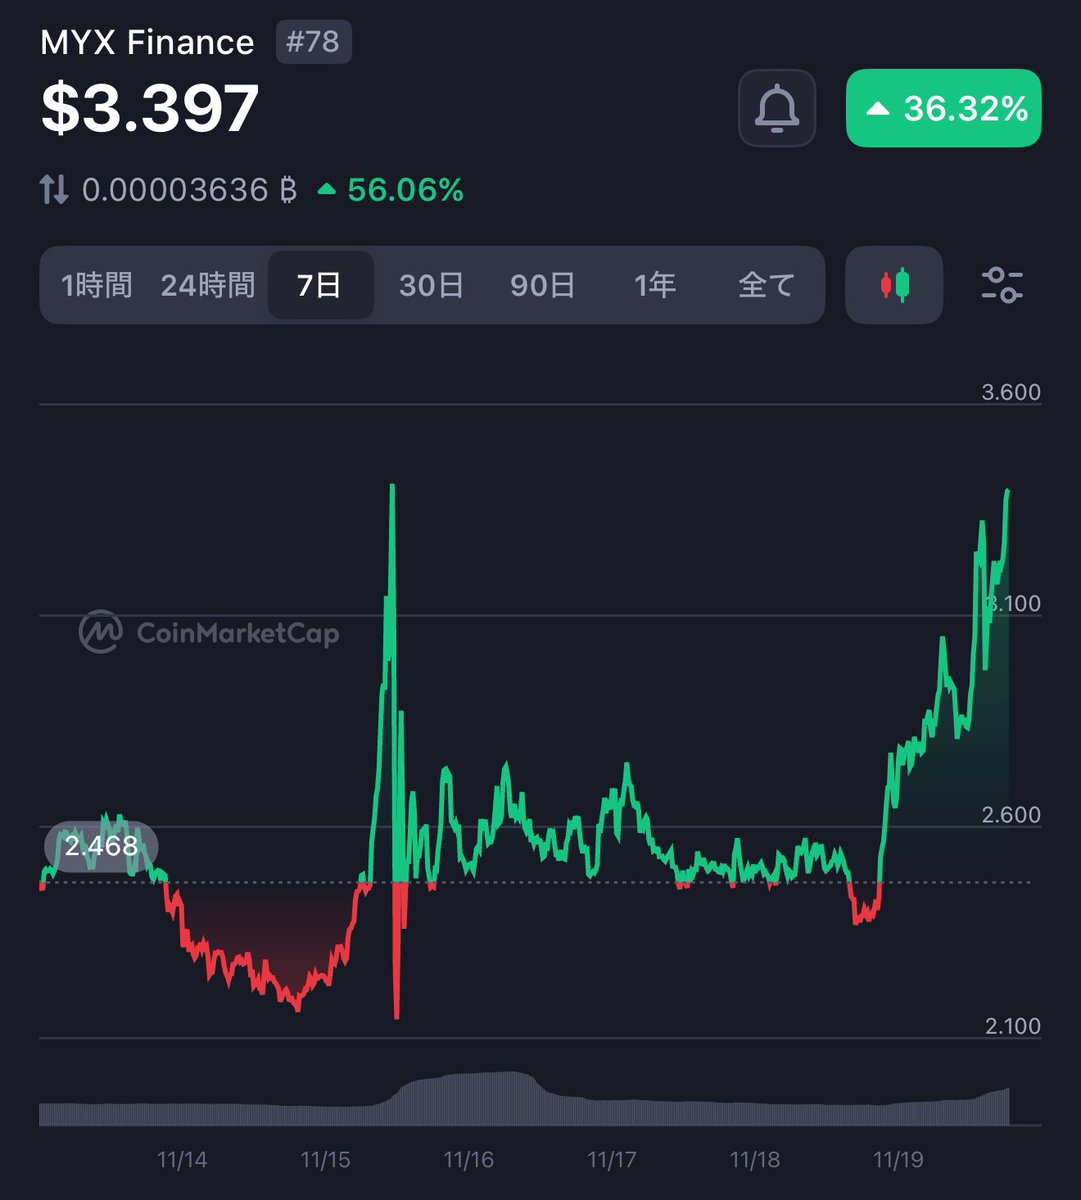Screen dimensions: 1081x1200
Task: Tap the 2.100 y-axis label
Action: point(1011,1027)
